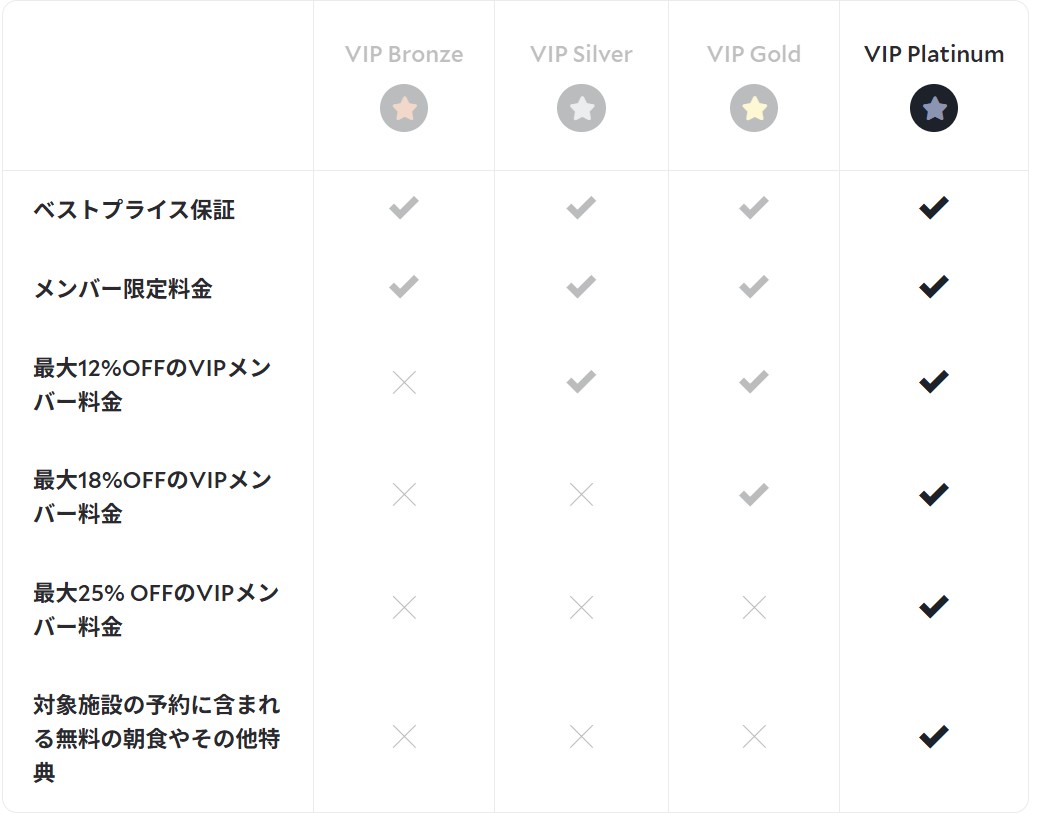
Task: Click Silver X mark for 最大18%OFF row
Action: coord(581,494)
